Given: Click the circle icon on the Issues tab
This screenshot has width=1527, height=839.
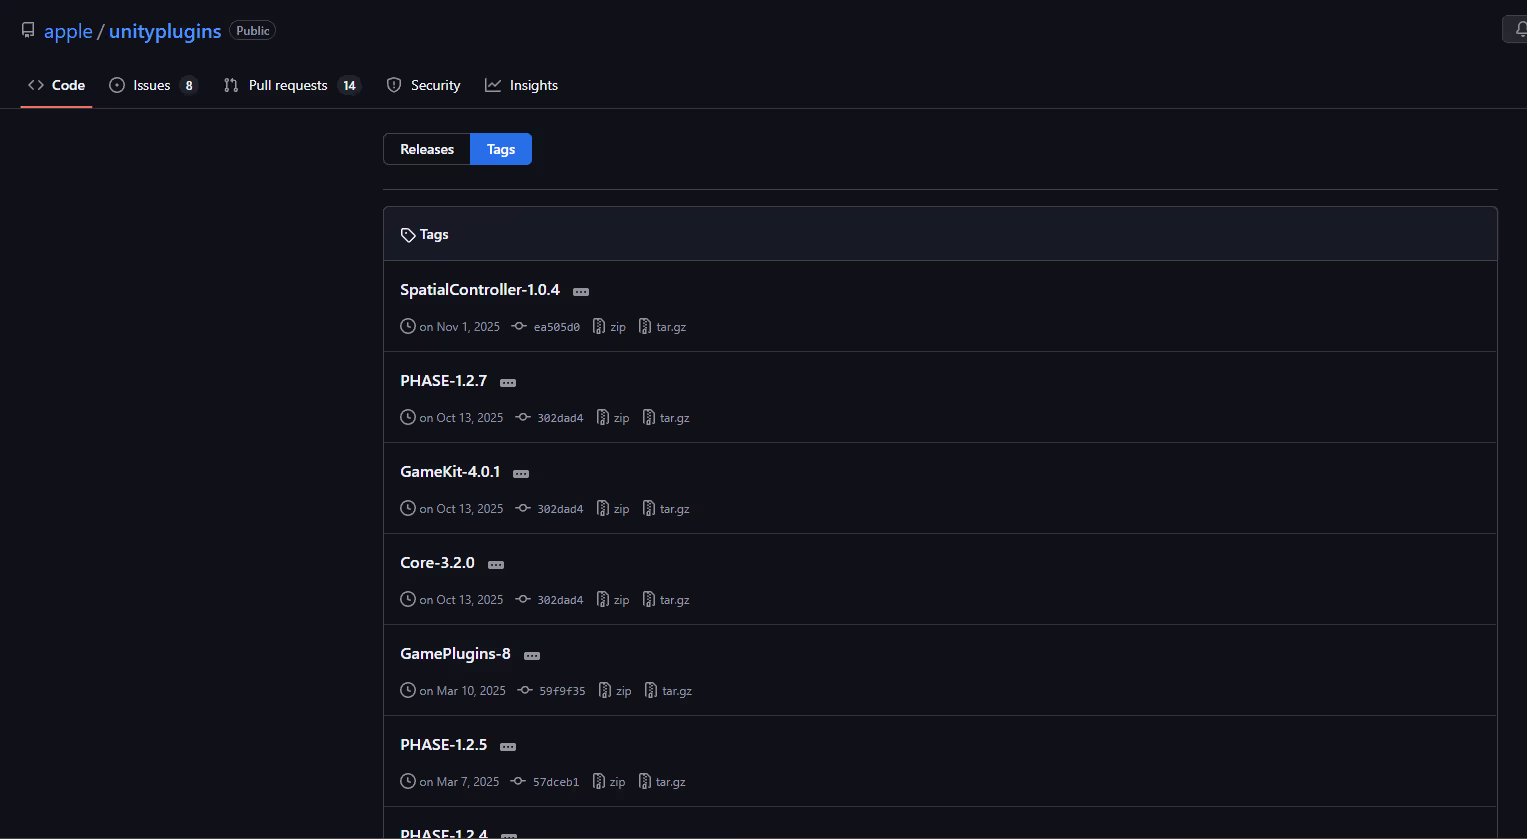Looking at the screenshot, I should pos(115,85).
